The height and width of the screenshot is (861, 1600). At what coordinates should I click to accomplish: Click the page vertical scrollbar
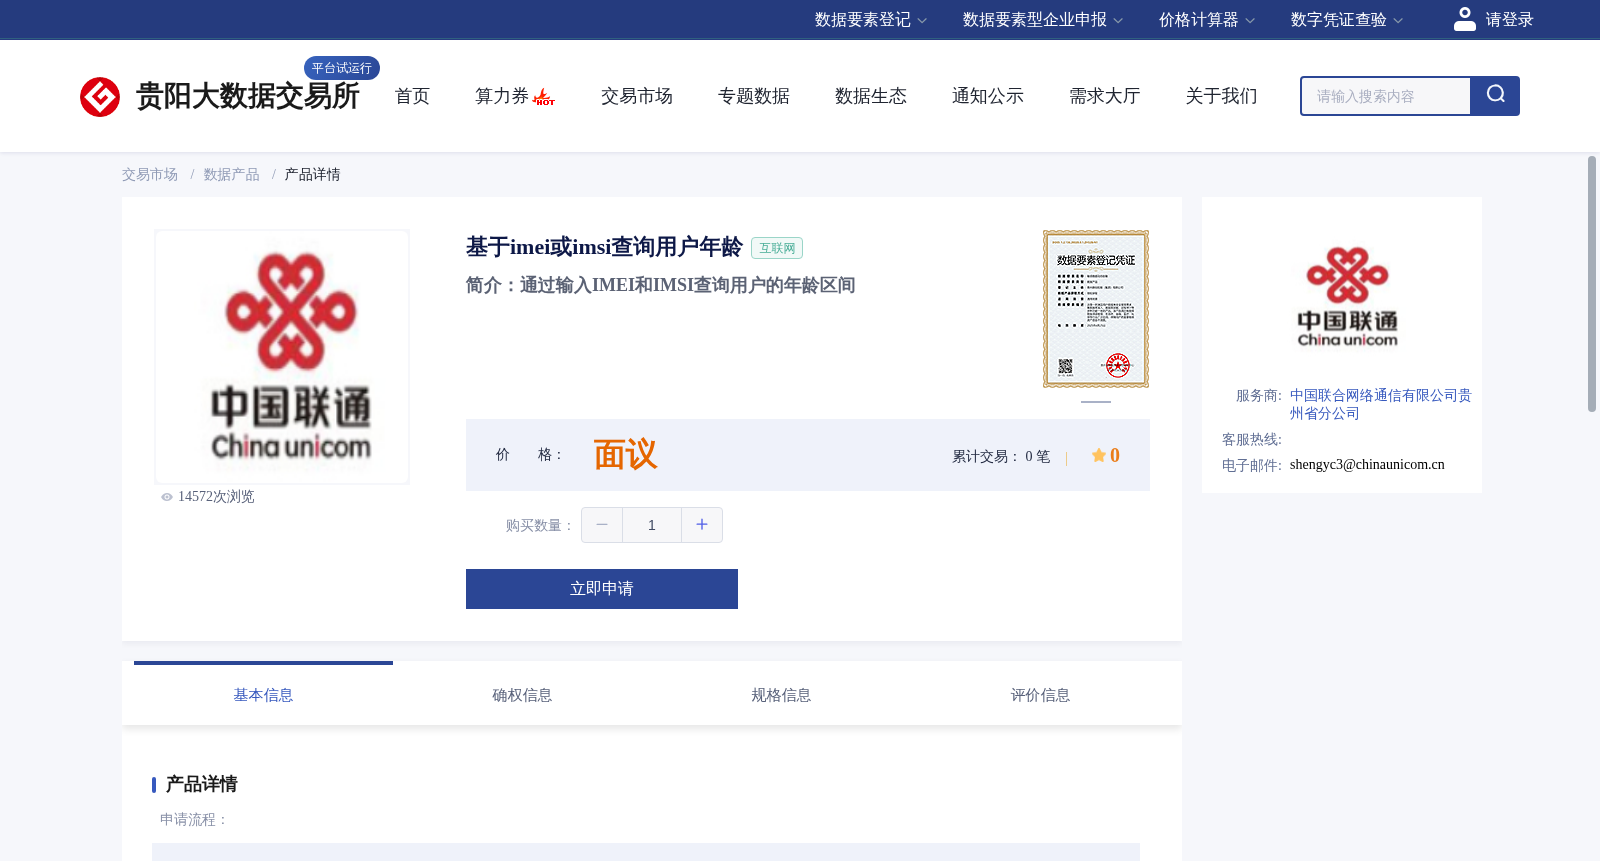[1592, 284]
